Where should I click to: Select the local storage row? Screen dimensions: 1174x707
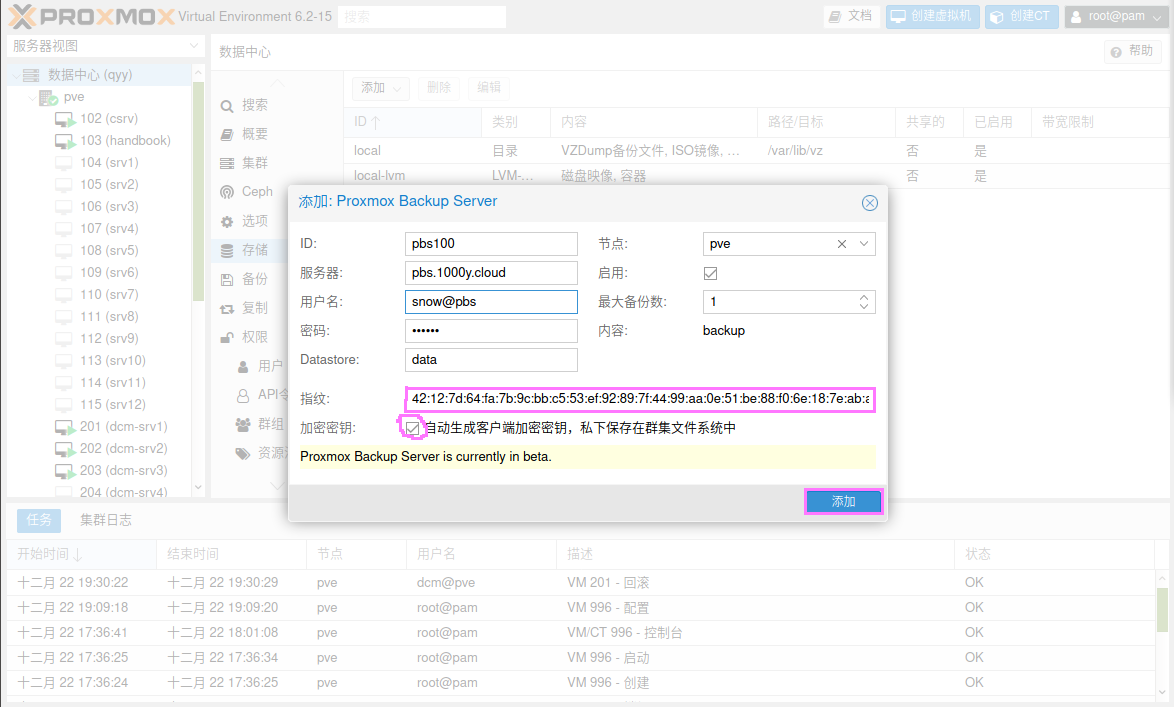pos(756,151)
